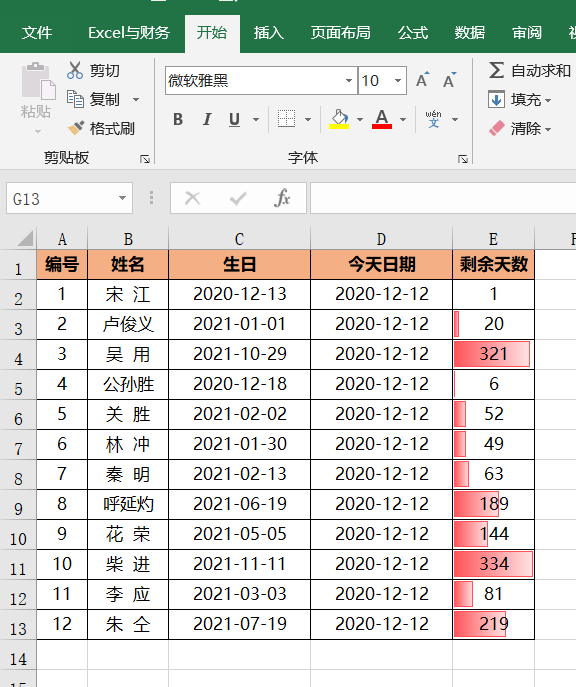Switch to the 数据 (Data) tab
The image size is (576, 687).
[470, 33]
